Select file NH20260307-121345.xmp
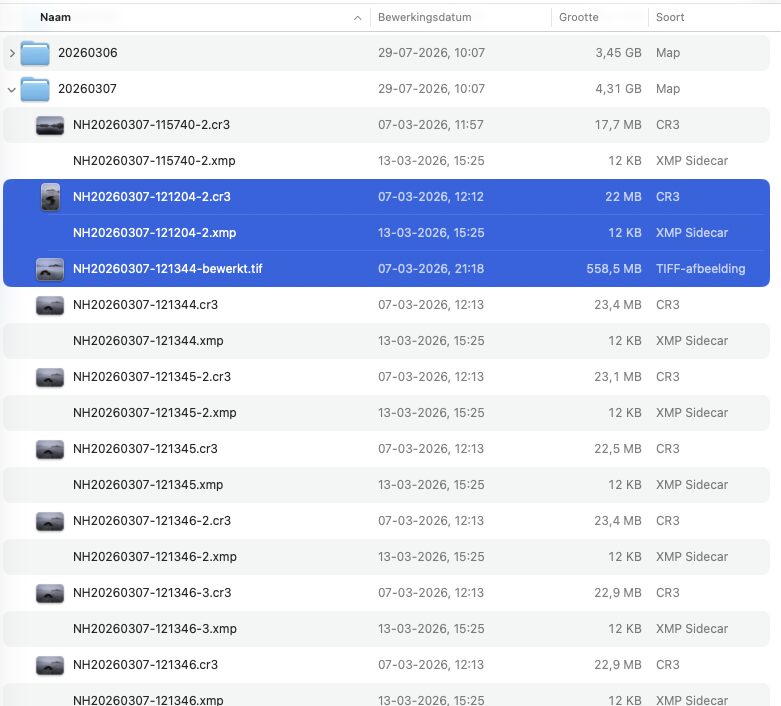The image size is (781, 706). click(148, 485)
